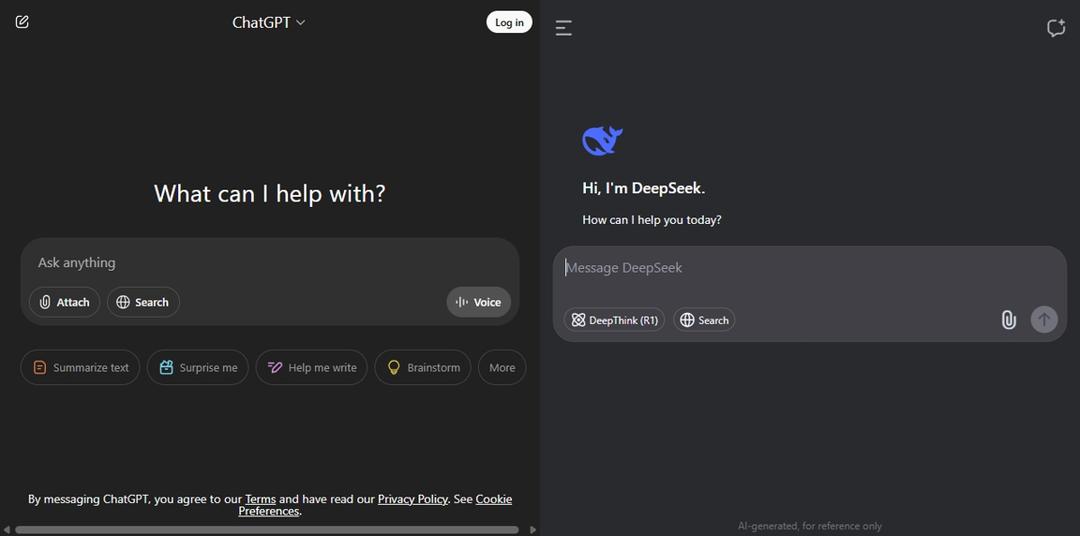The width and height of the screenshot is (1080, 536).
Task: Click 'AI-generated, for reference only' note
Action: pyautogui.click(x=809, y=526)
